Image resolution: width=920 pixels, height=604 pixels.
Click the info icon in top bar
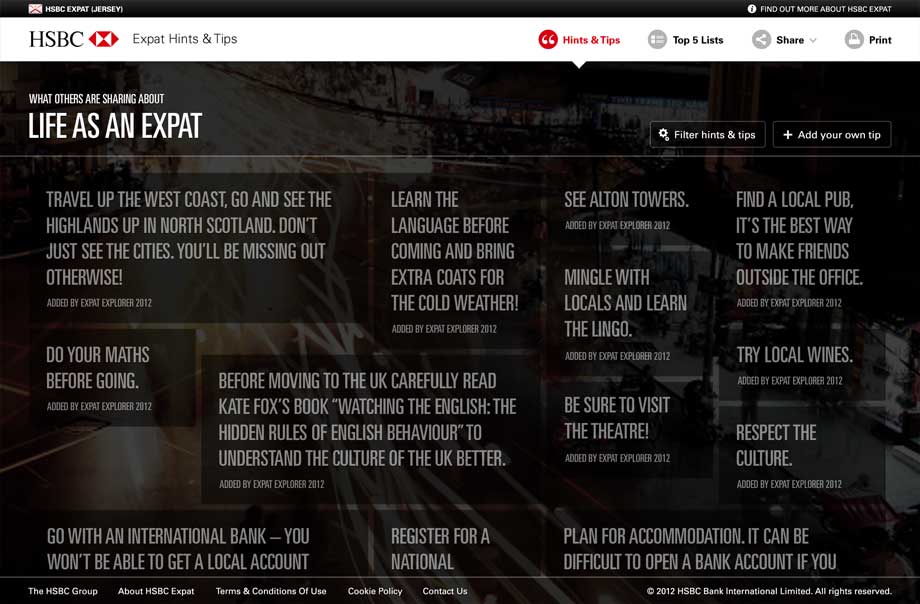point(752,9)
